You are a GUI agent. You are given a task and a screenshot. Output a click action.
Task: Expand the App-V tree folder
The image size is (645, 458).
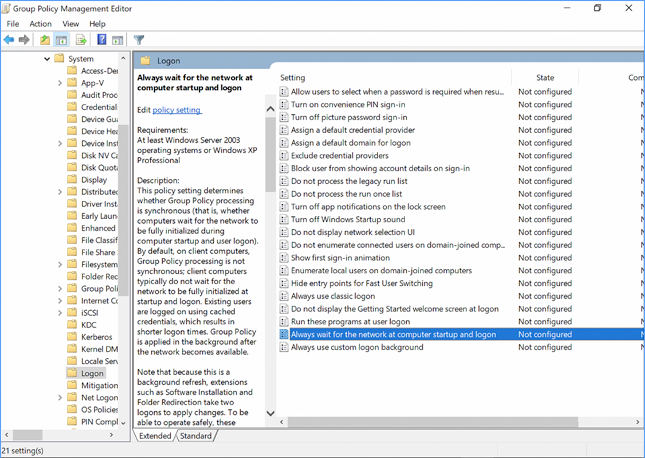pyautogui.click(x=60, y=84)
